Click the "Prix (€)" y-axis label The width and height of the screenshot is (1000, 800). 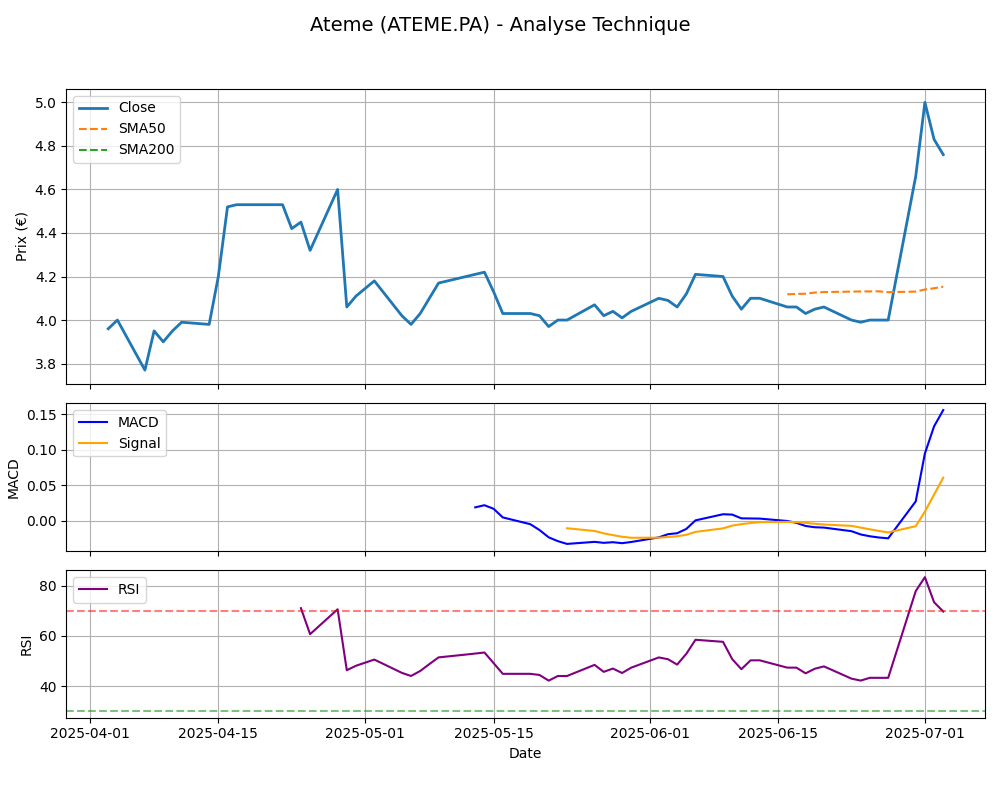click(22, 237)
